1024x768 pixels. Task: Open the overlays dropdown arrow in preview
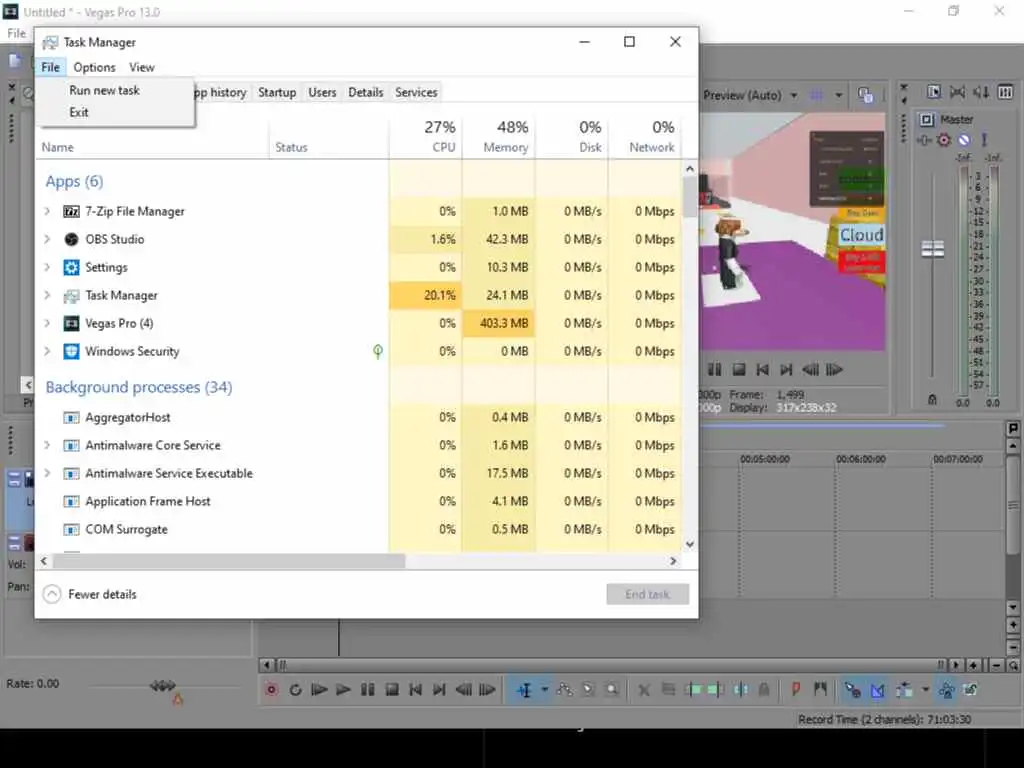[839, 95]
